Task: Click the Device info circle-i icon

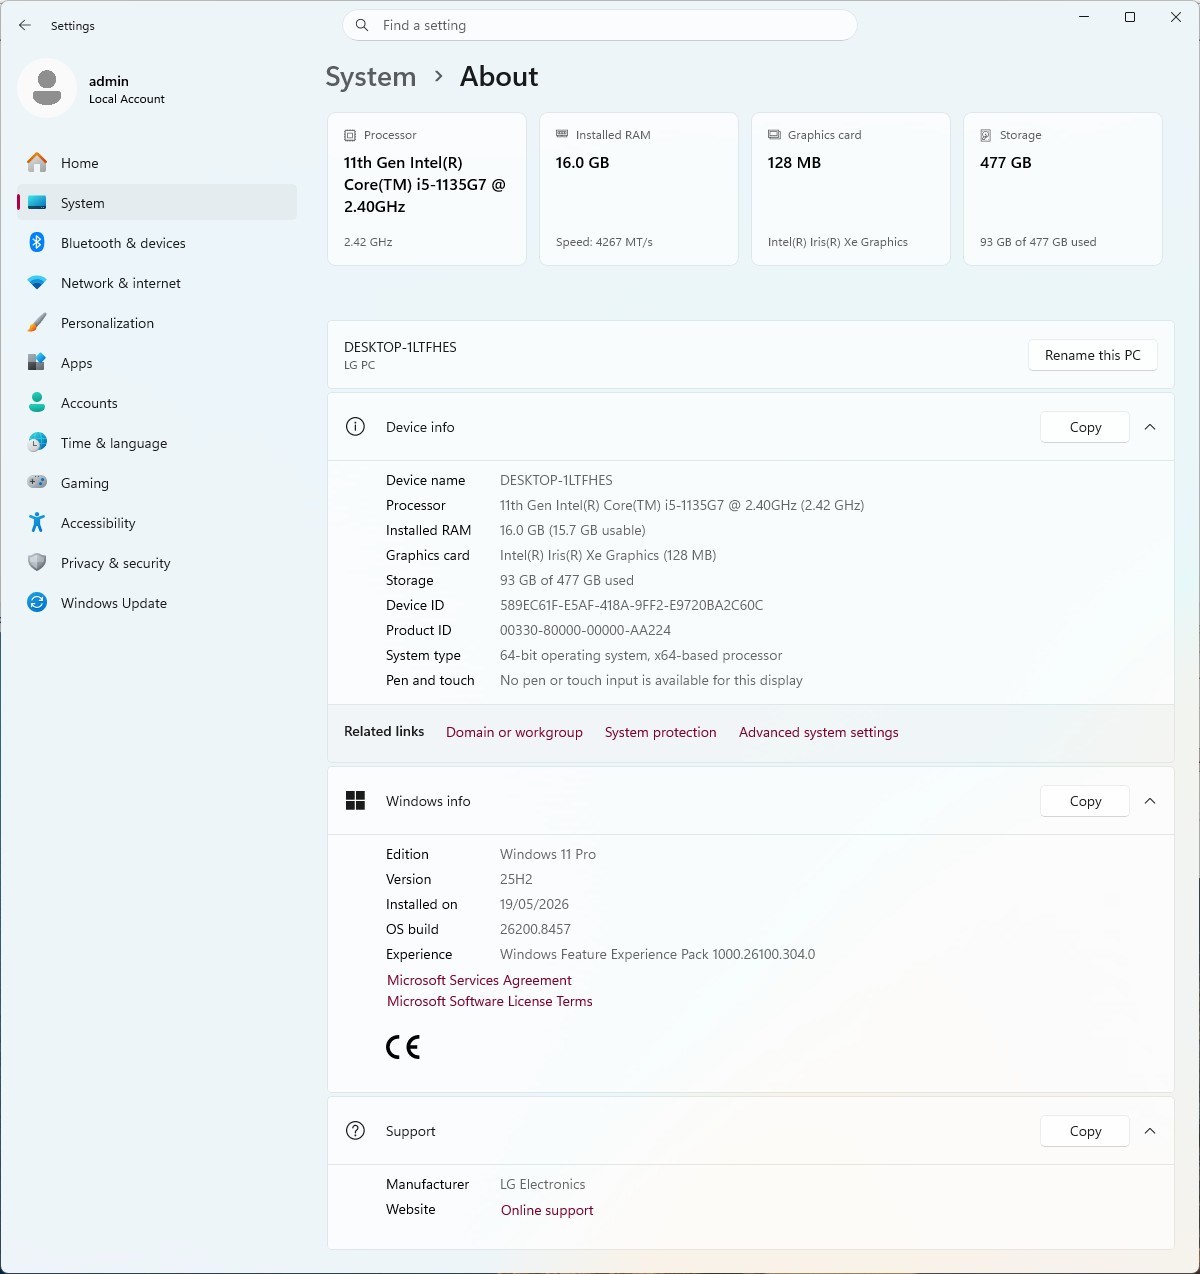Action: coord(355,427)
